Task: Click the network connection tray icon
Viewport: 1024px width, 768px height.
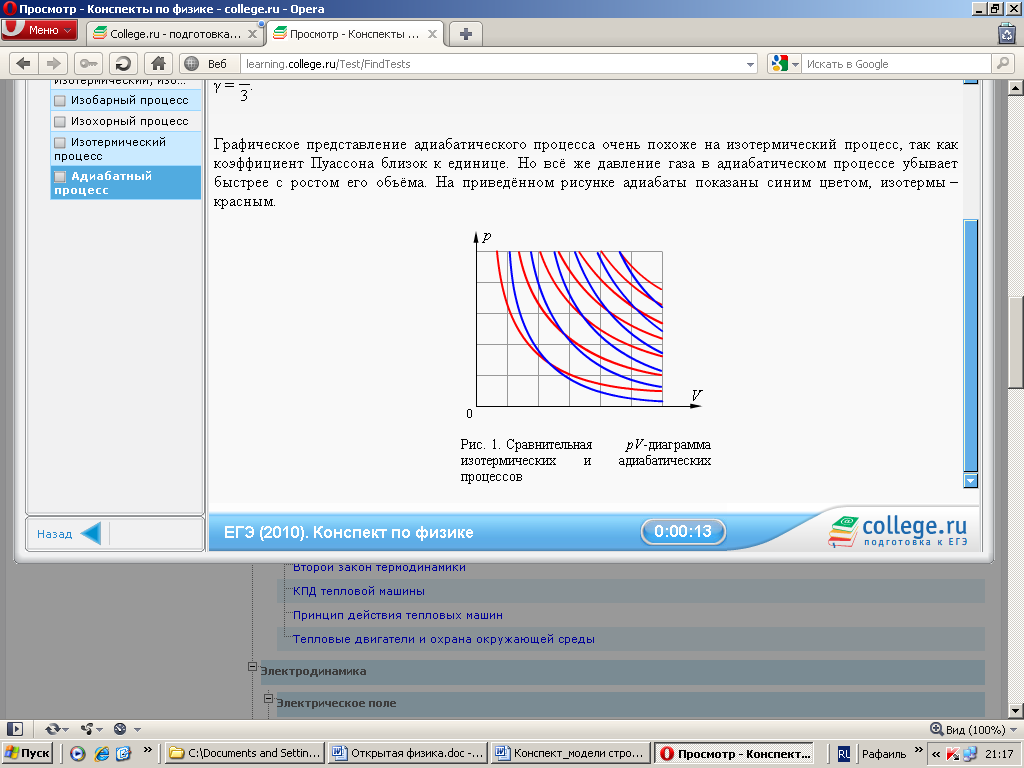Action: tap(970, 754)
